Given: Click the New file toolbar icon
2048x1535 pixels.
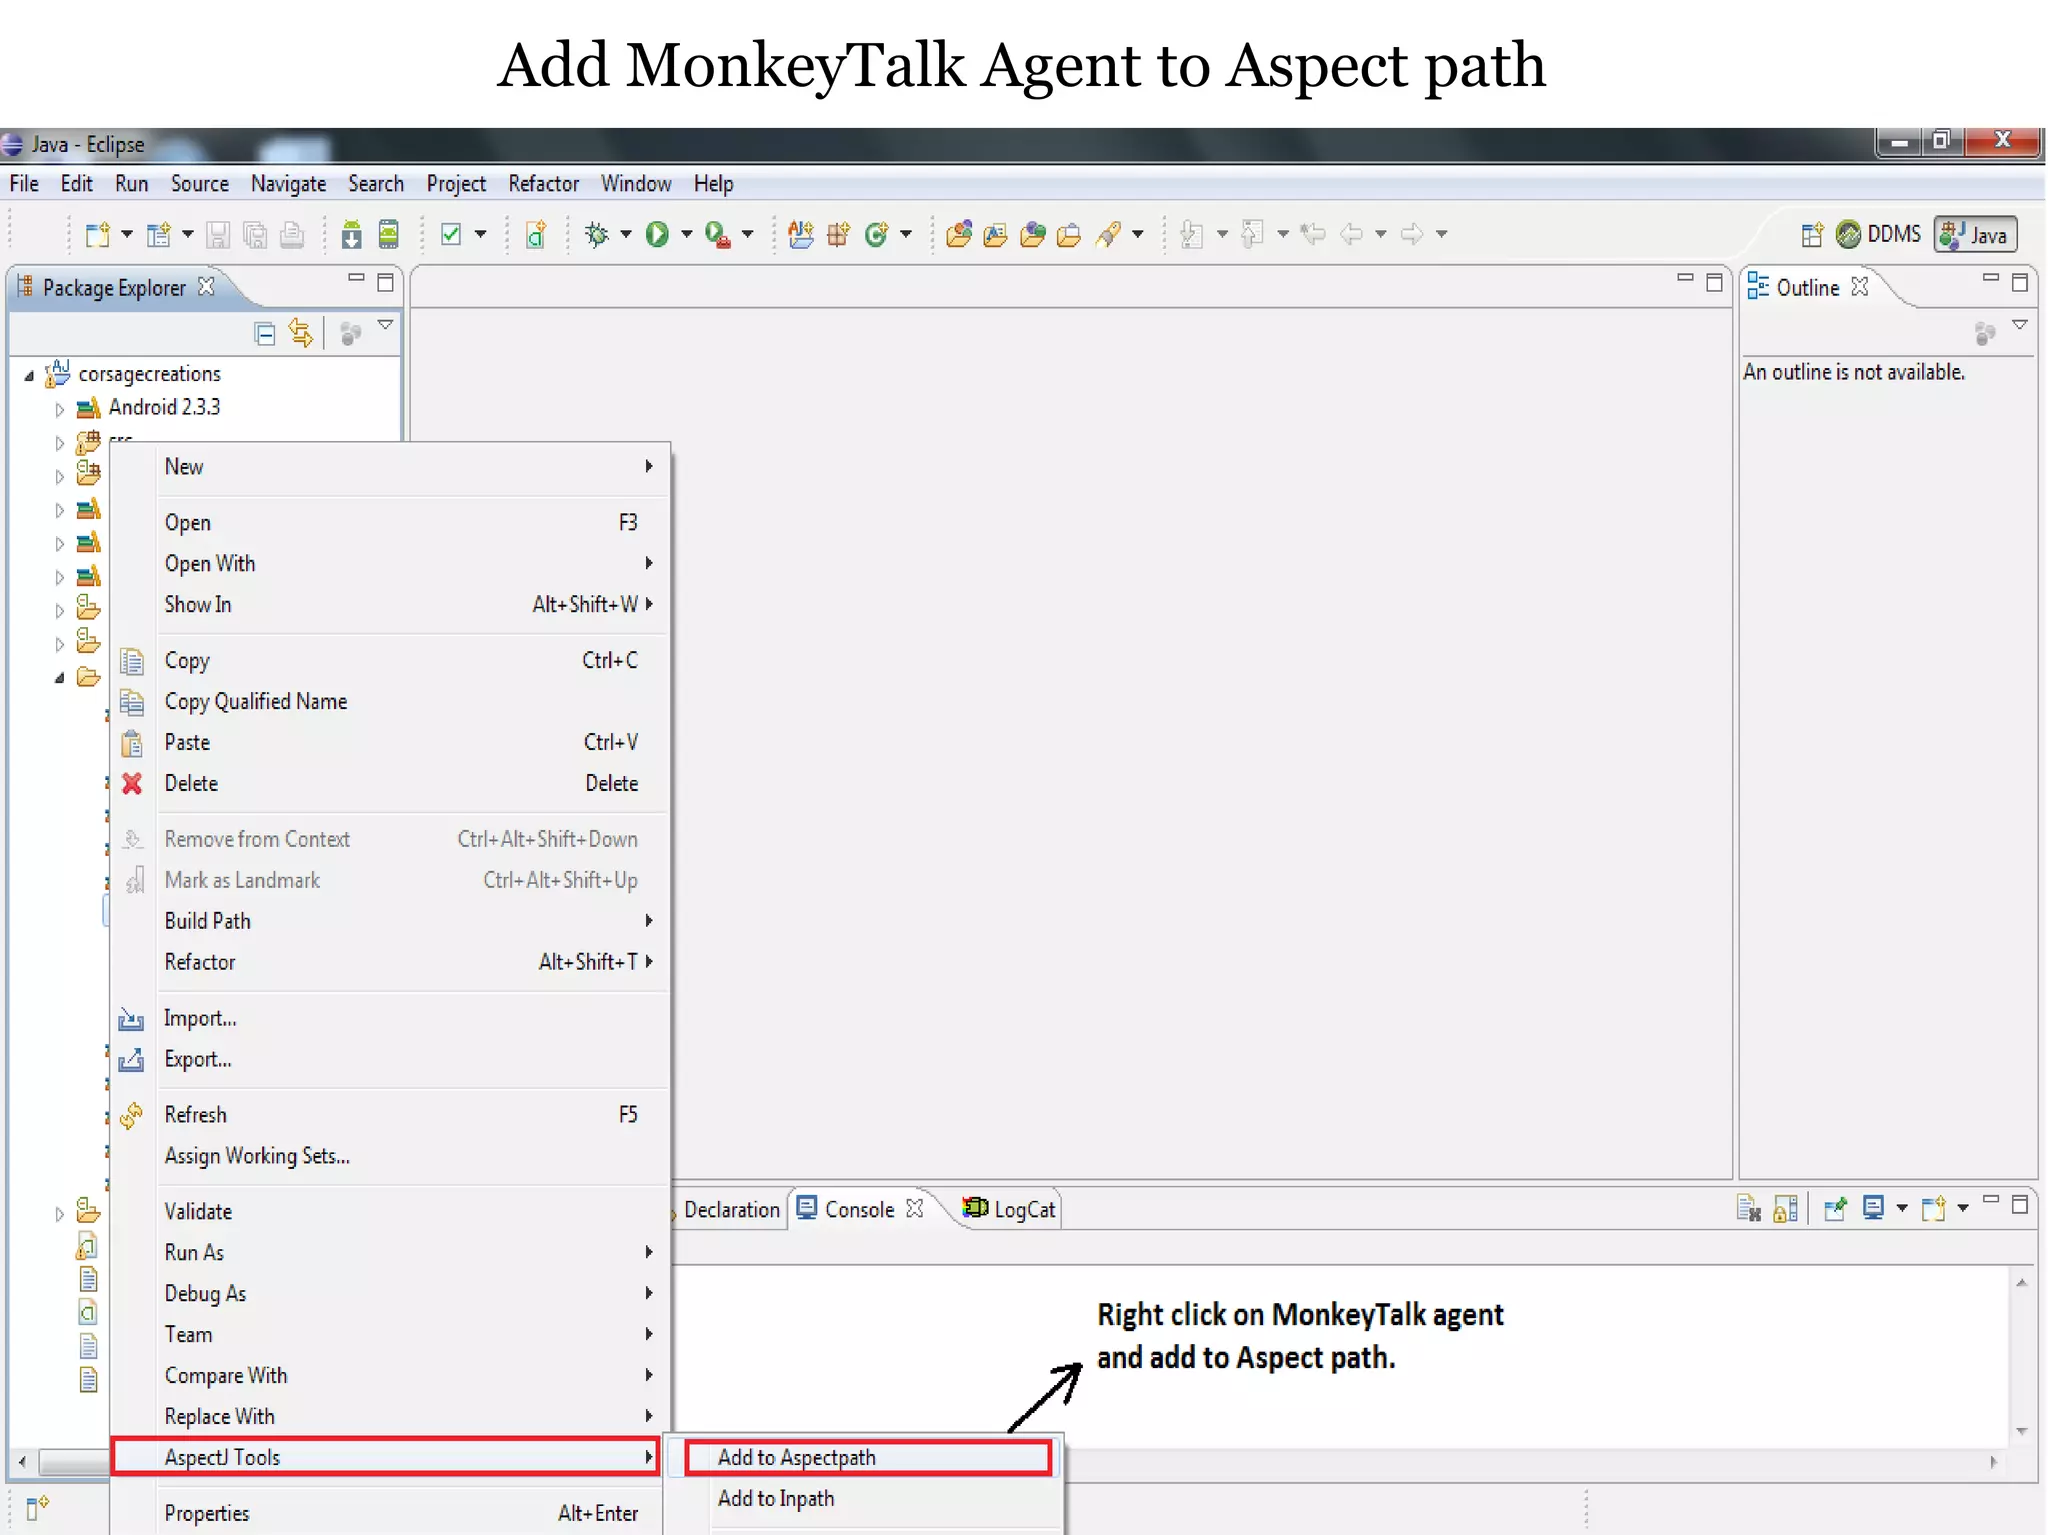Looking at the screenshot, I should pyautogui.click(x=97, y=235).
